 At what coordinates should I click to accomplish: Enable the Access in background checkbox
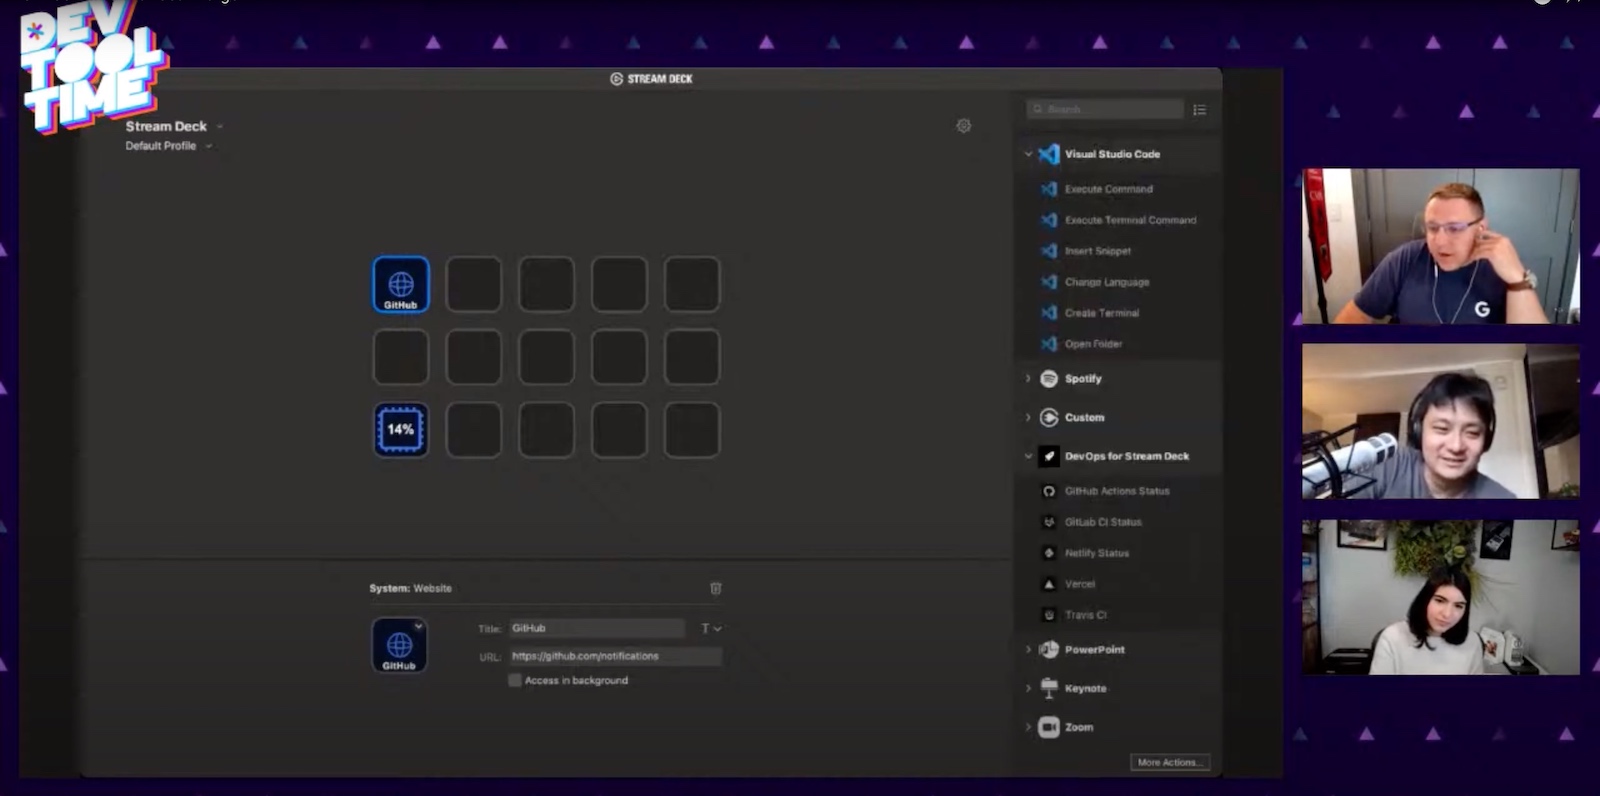tap(515, 680)
